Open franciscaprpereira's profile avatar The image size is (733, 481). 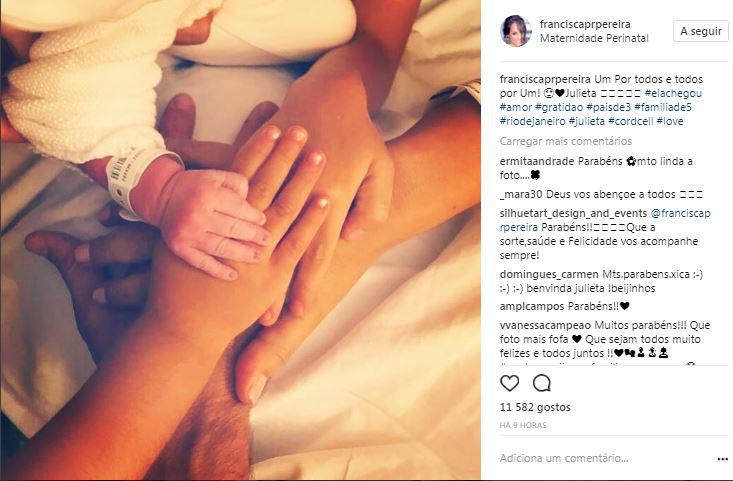coord(516,31)
